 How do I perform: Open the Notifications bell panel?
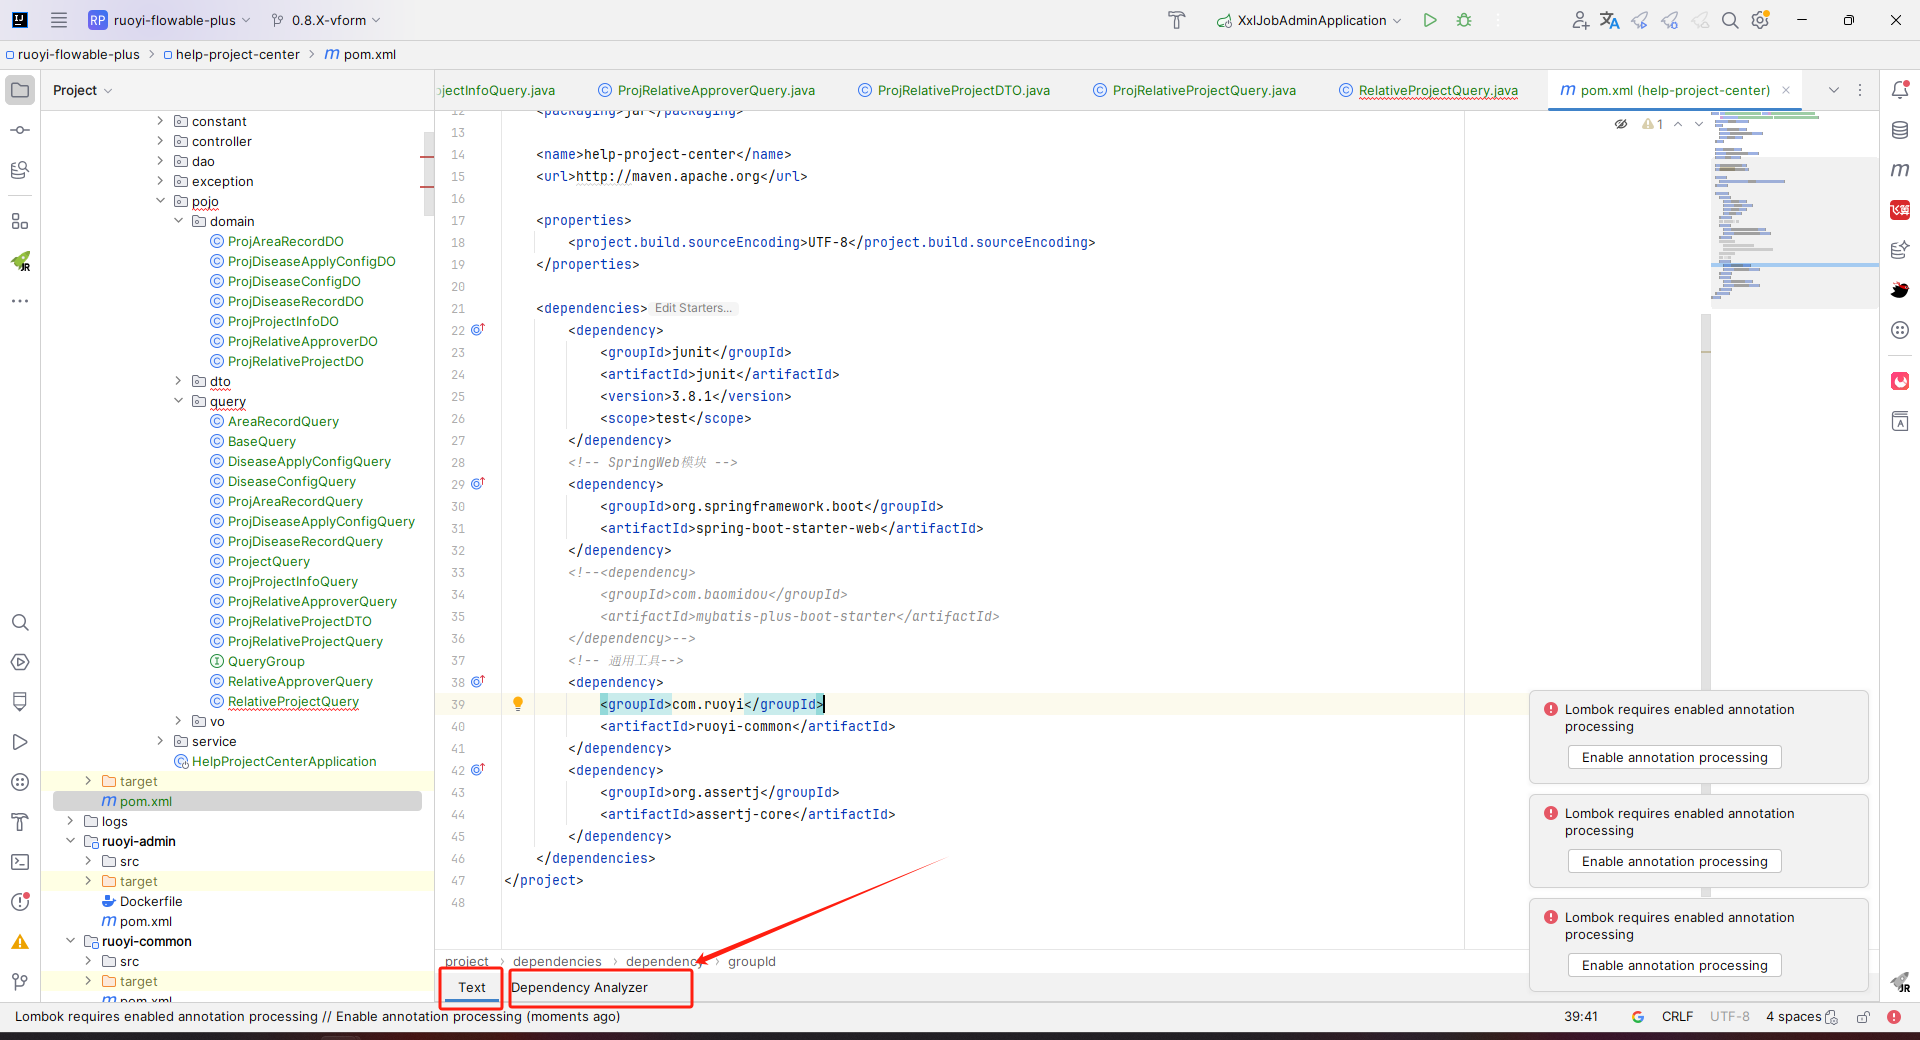(x=1900, y=90)
